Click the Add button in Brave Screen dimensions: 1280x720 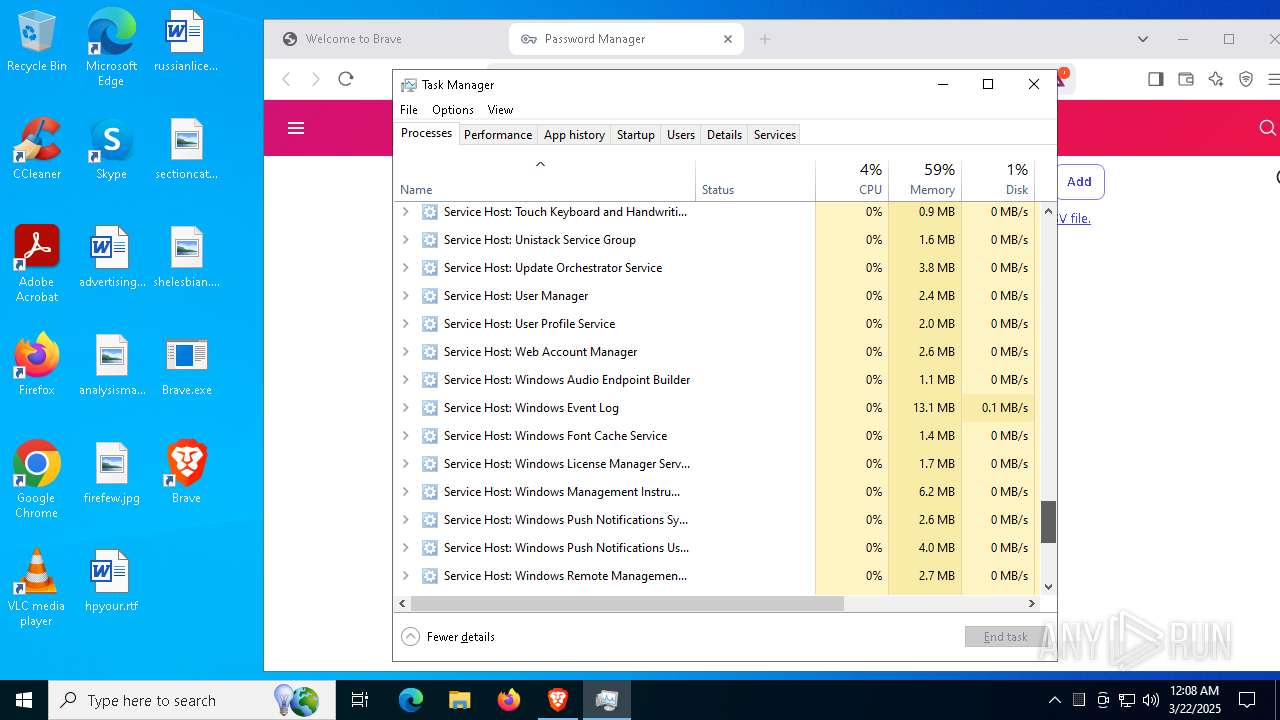click(x=1079, y=182)
